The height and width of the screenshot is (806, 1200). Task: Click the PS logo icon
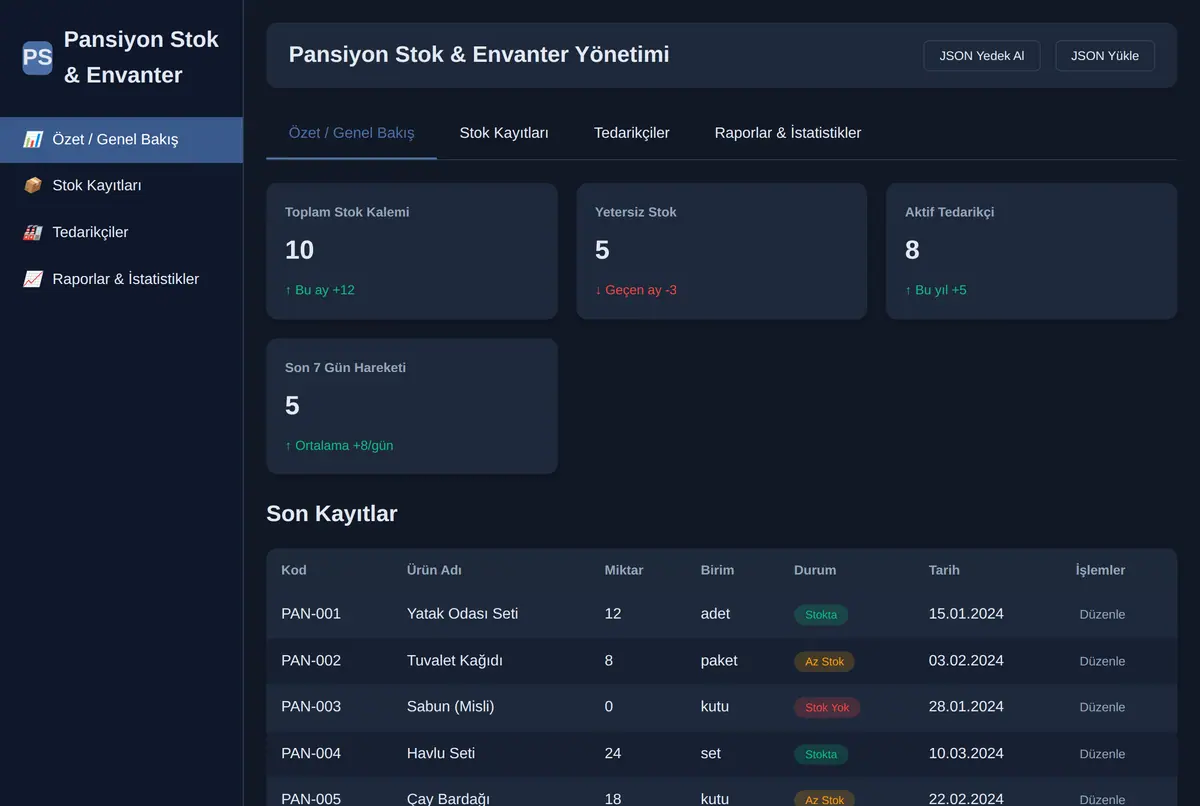pos(37,57)
